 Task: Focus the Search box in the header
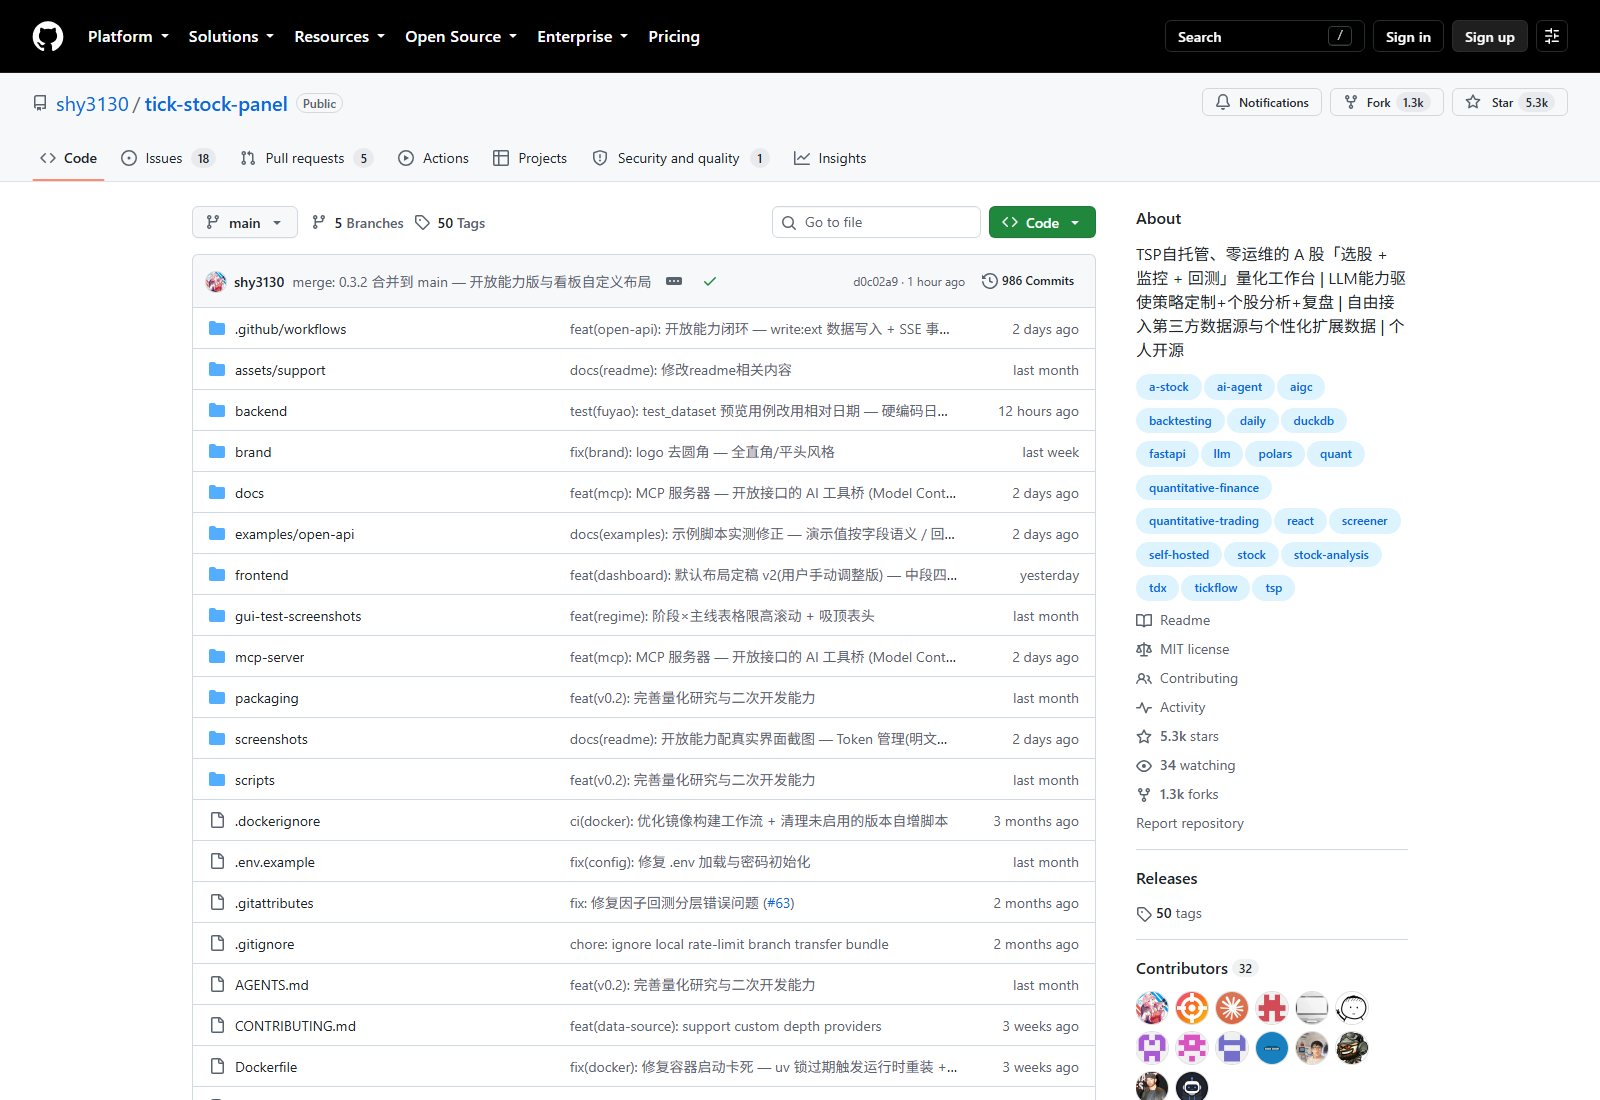click(x=1264, y=37)
